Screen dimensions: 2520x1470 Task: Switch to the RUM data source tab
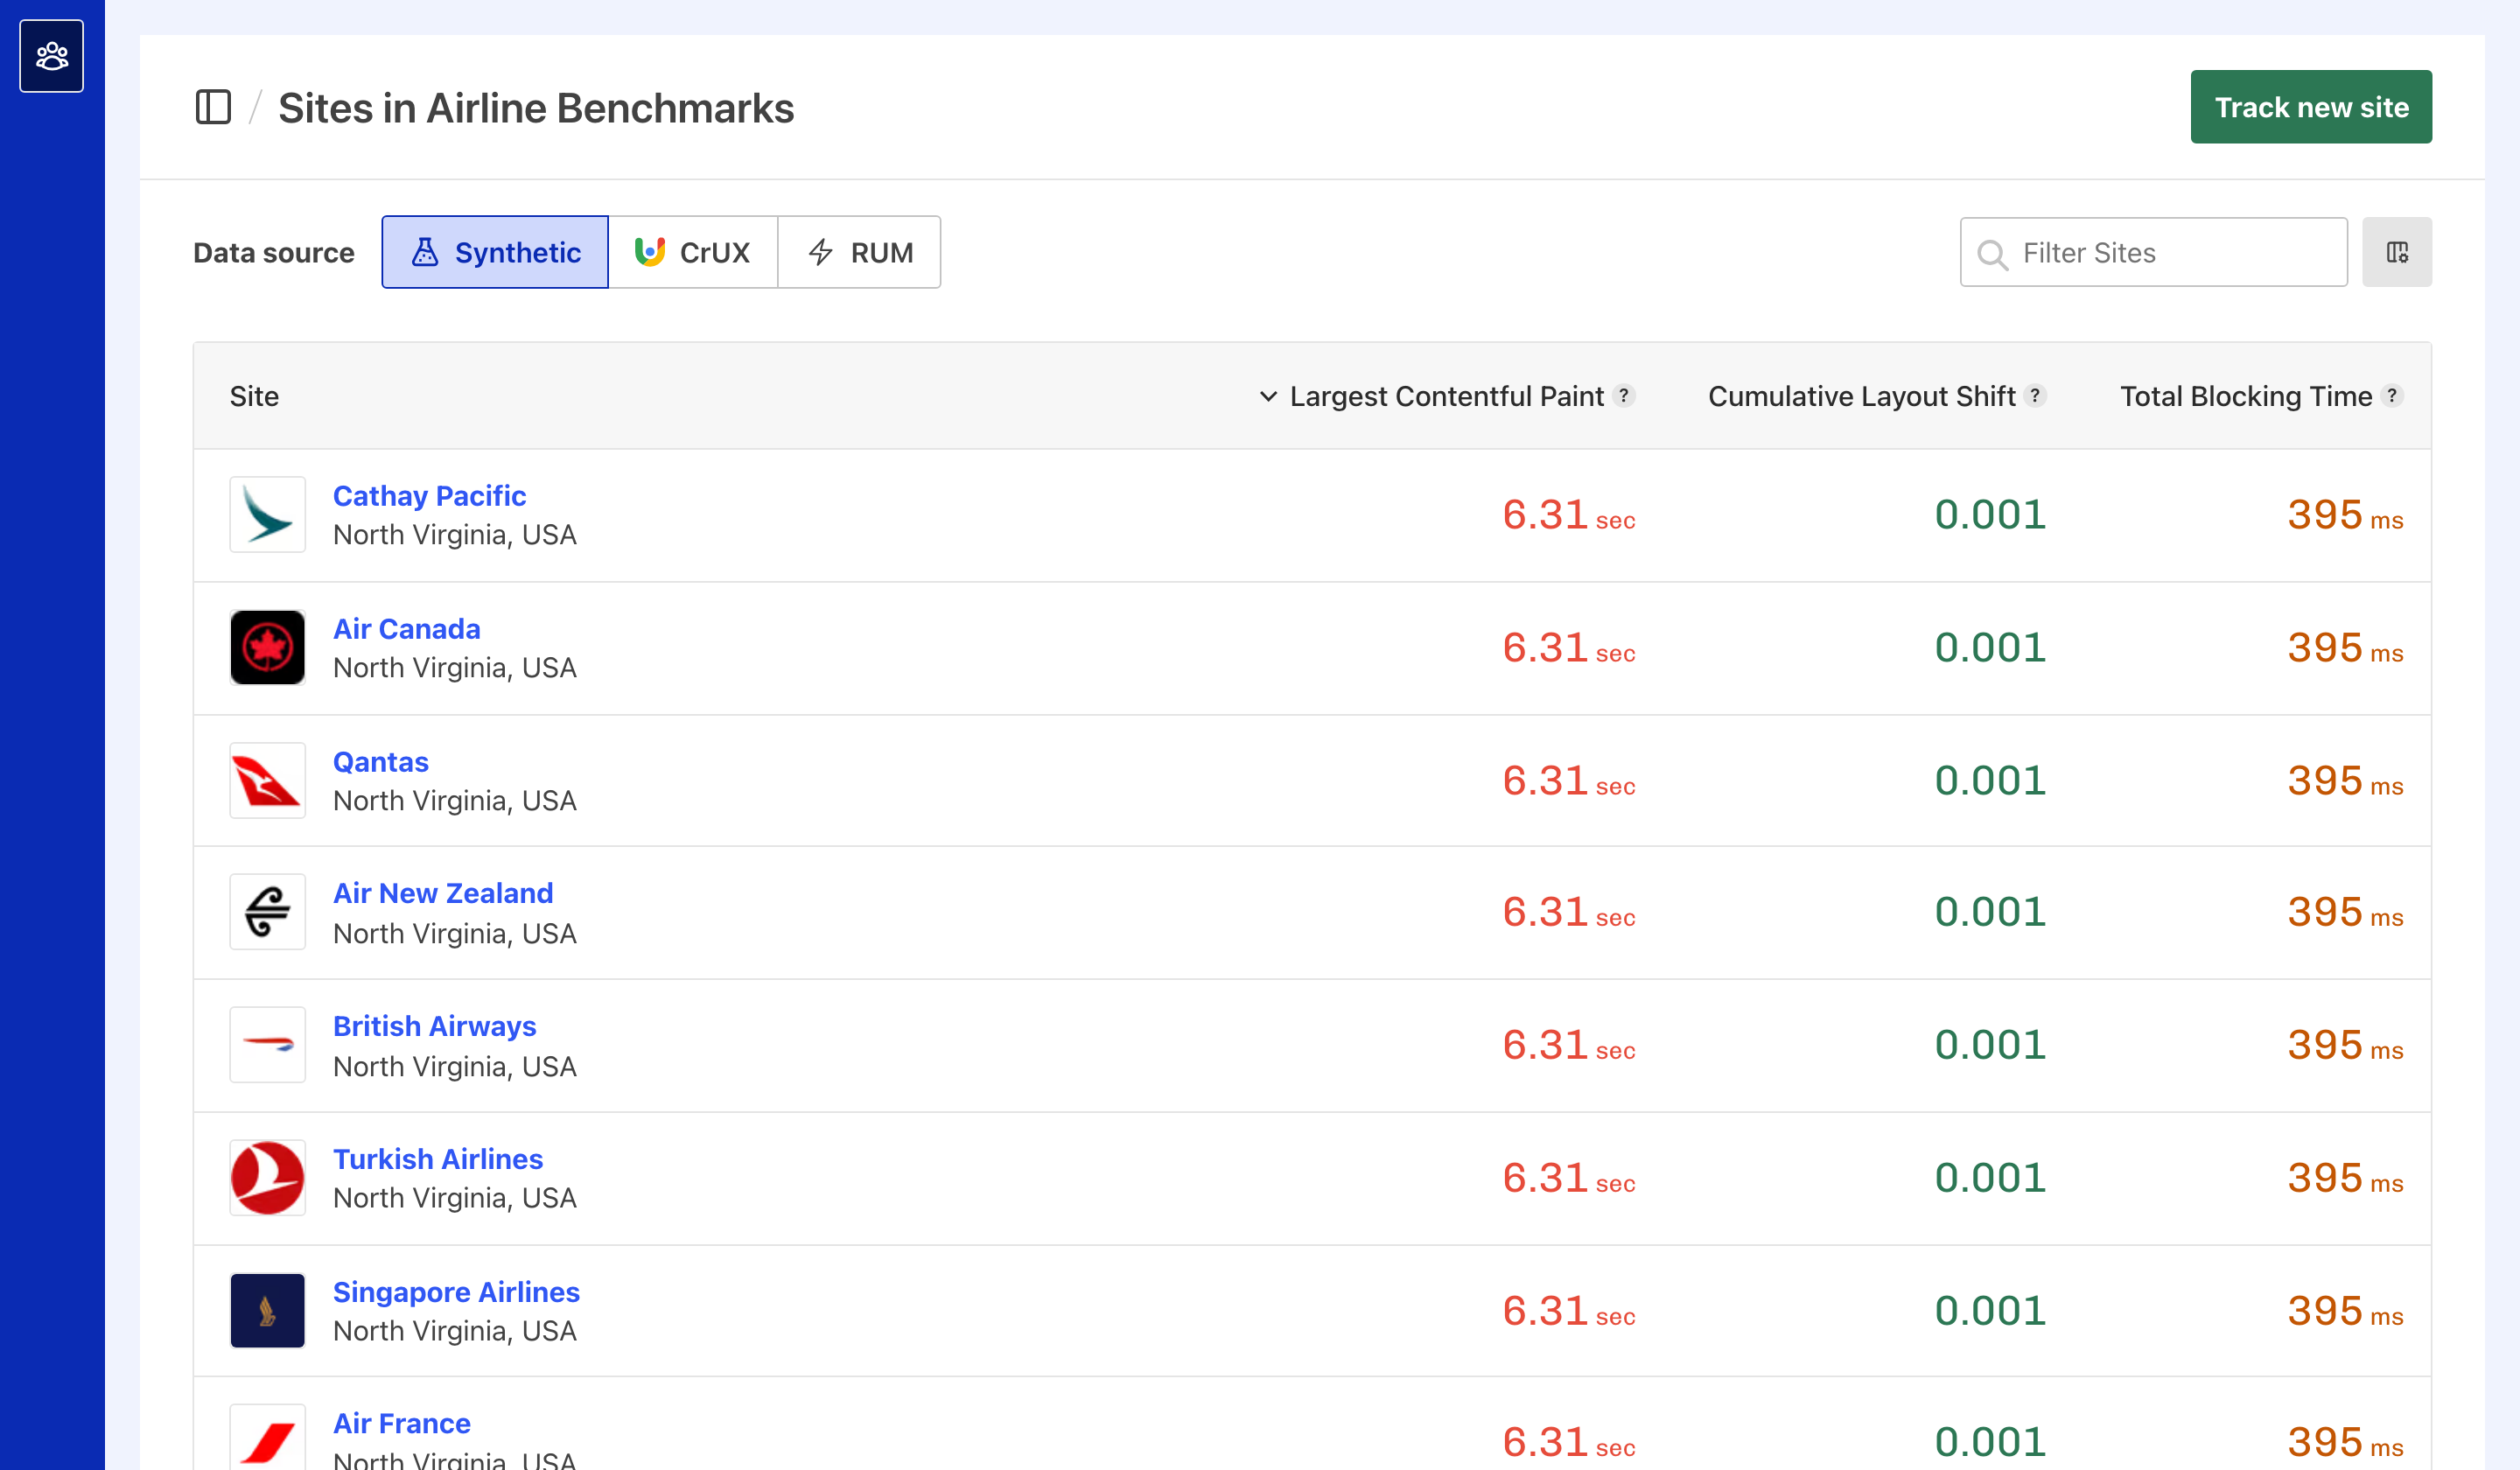860,252
